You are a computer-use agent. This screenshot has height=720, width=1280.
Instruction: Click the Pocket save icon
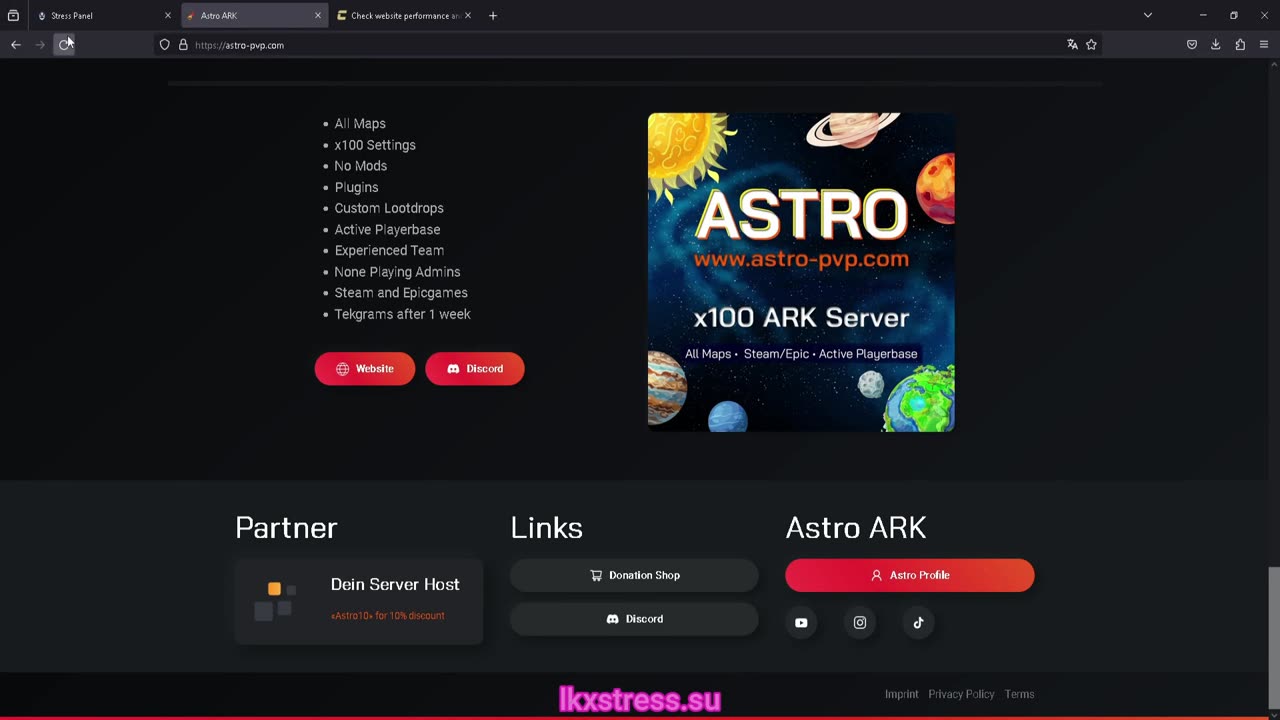pos(1192,45)
